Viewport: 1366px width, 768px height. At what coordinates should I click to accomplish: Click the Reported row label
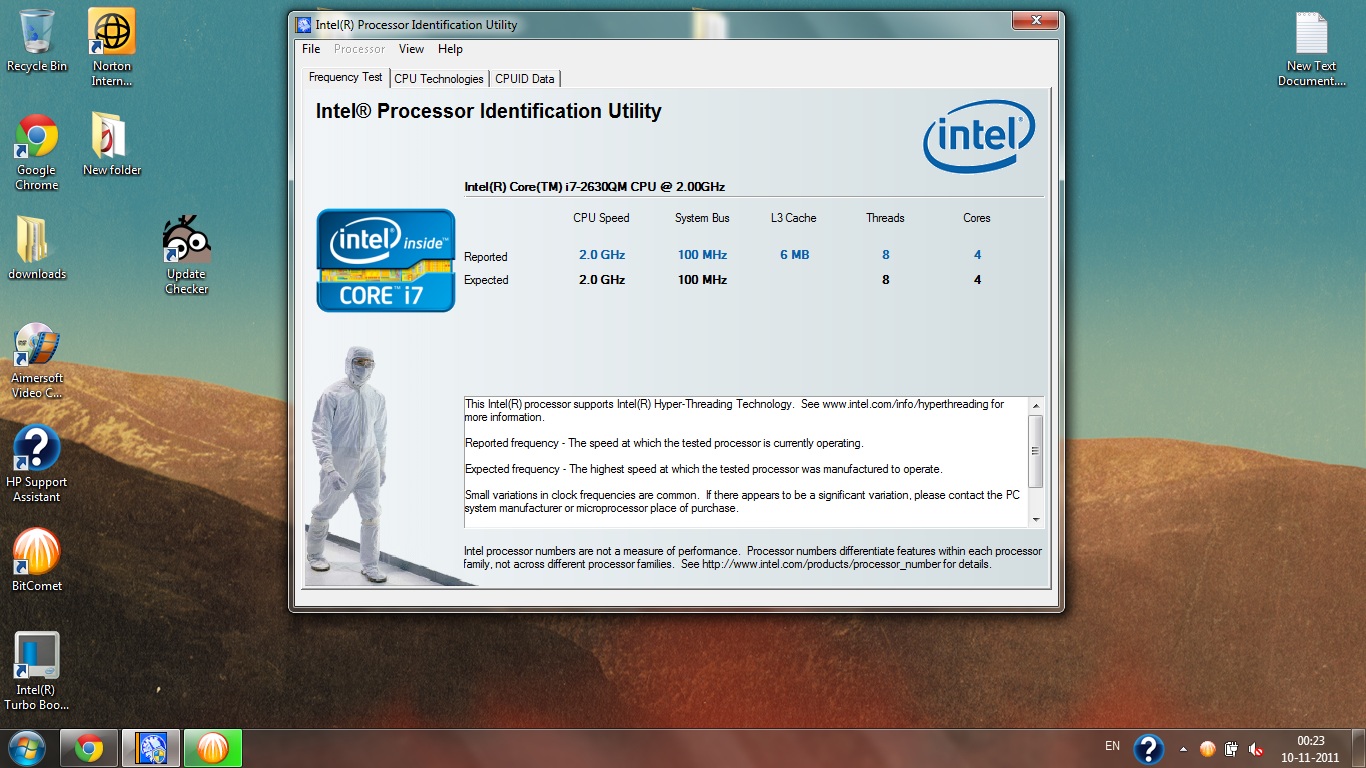486,257
